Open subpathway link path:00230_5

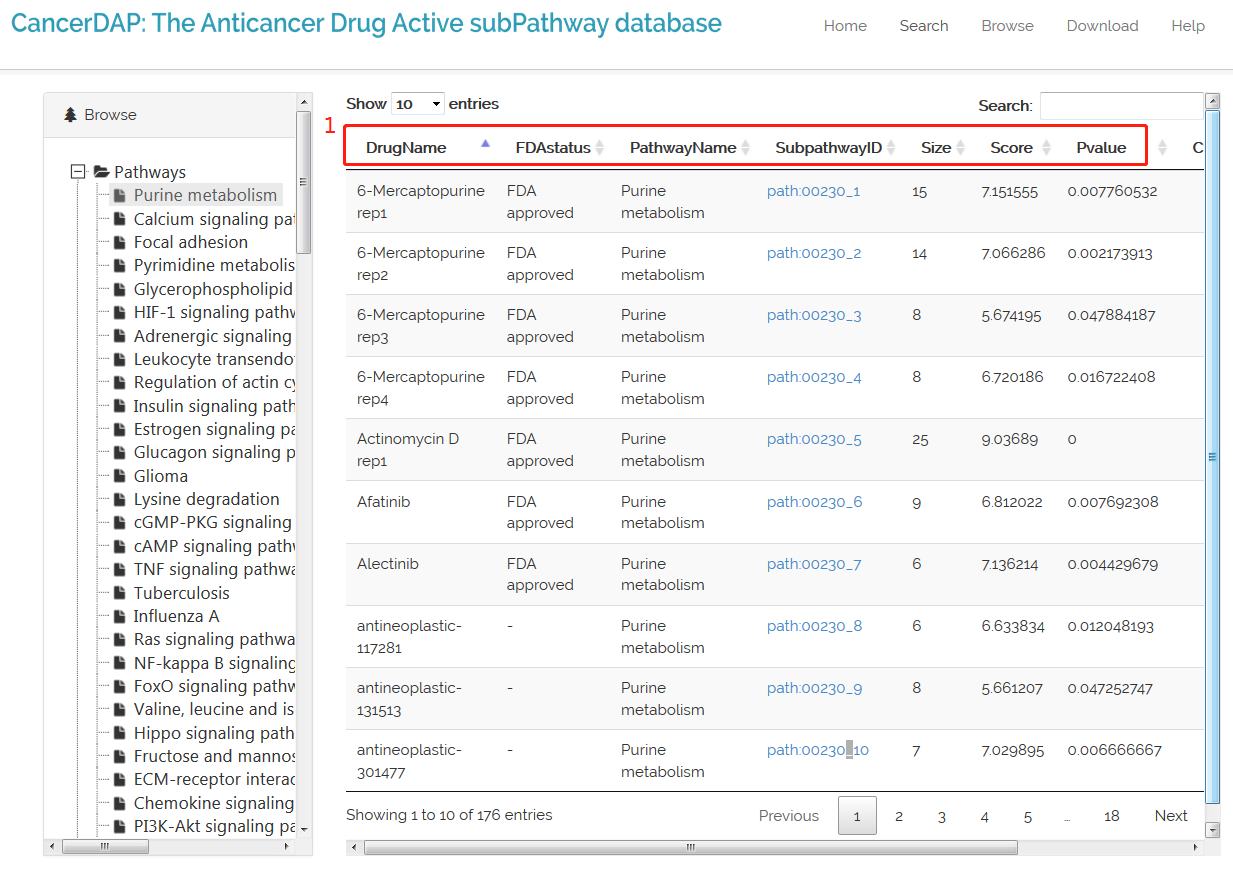coord(814,440)
